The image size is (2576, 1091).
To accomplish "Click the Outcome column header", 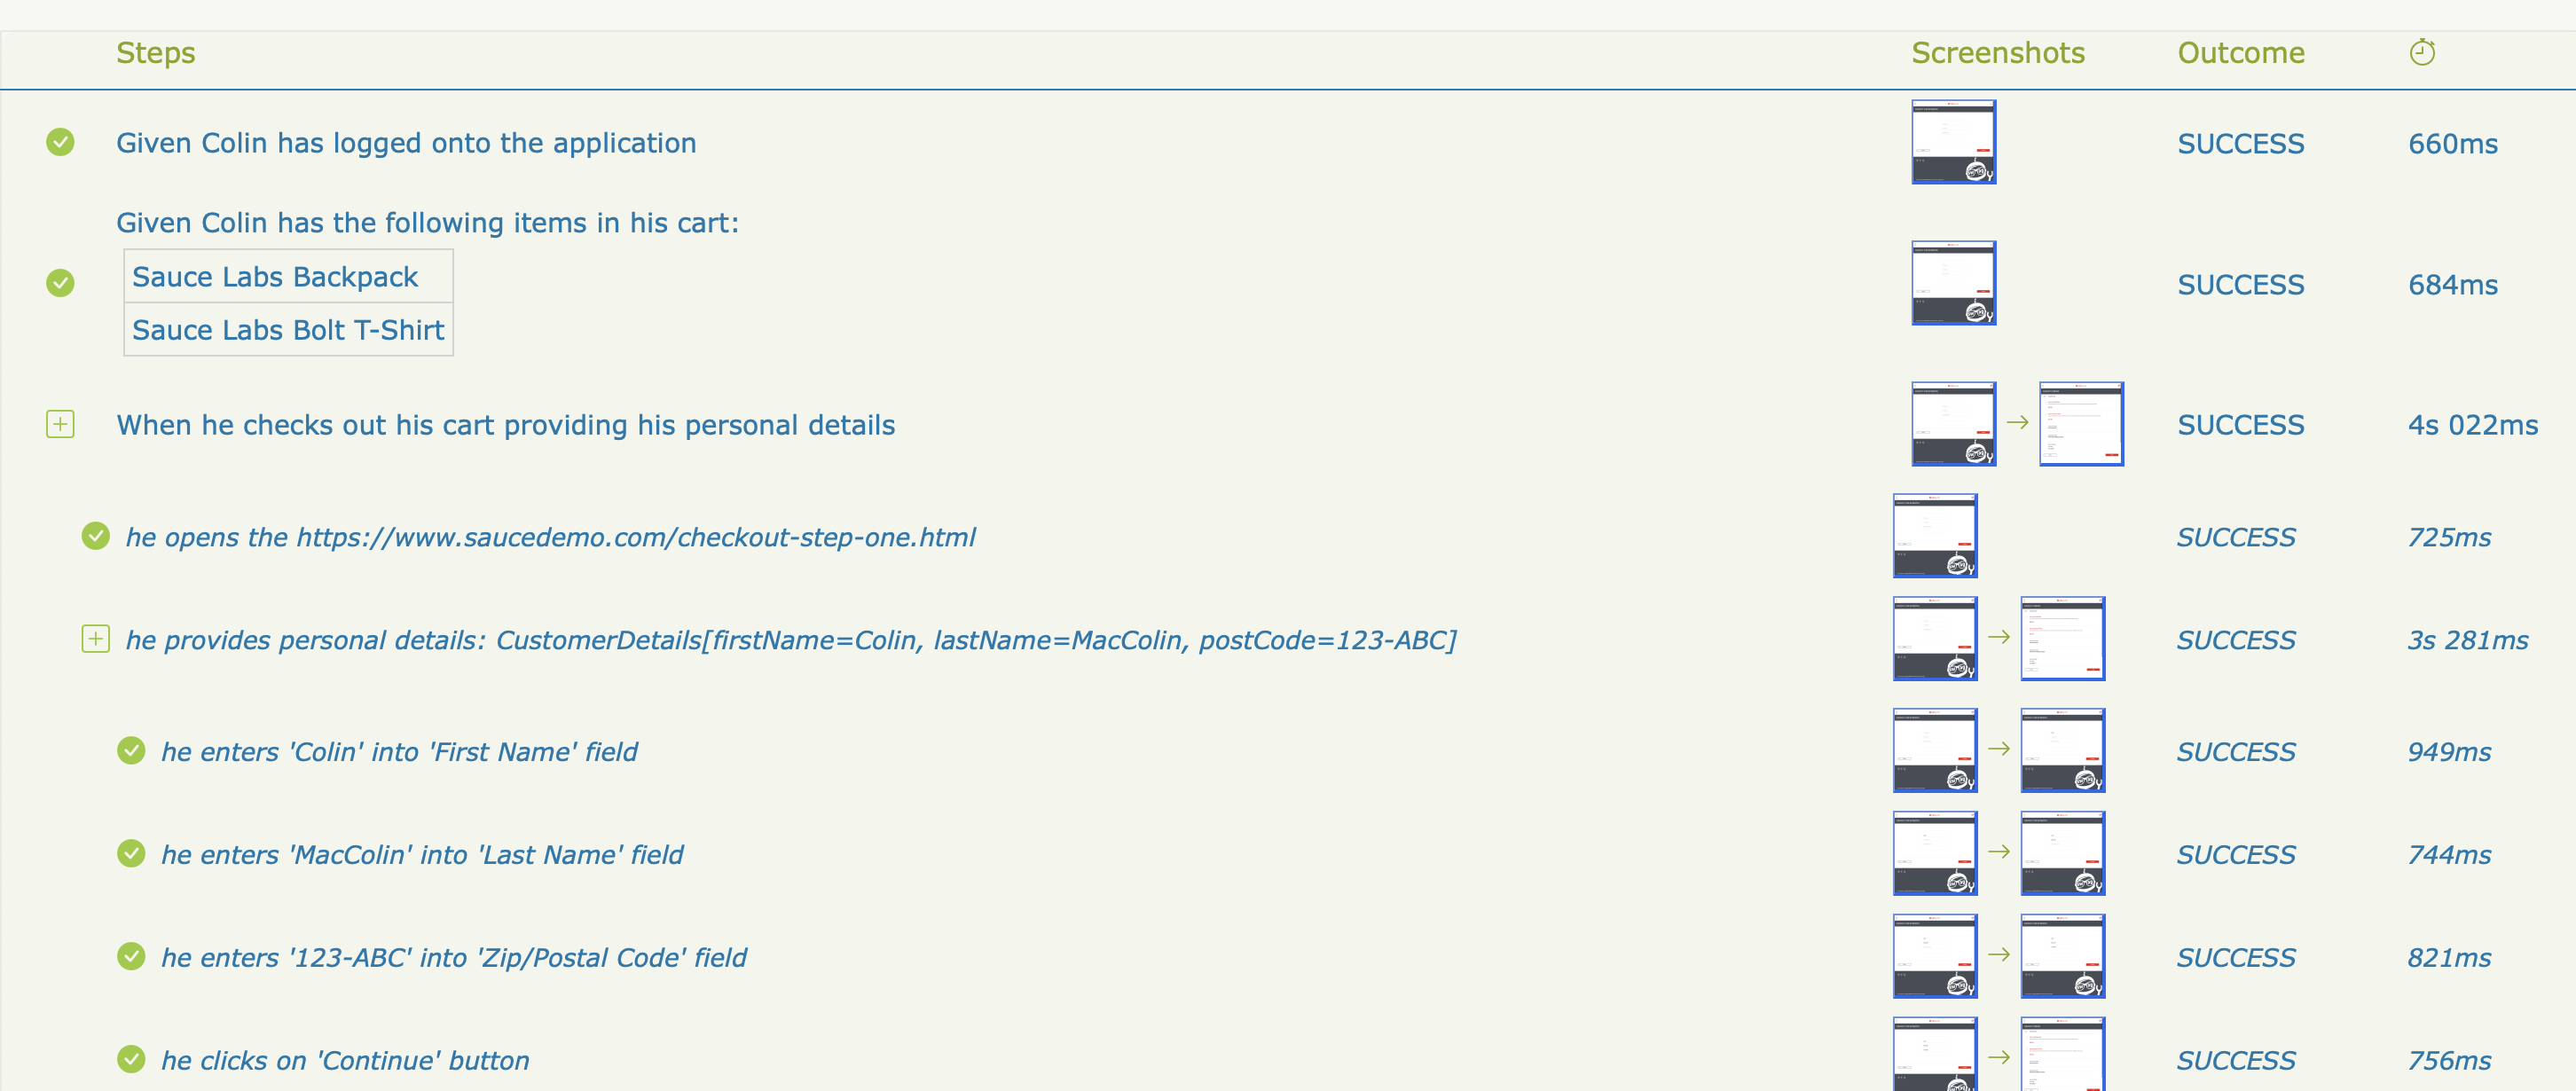I will click(x=2240, y=53).
